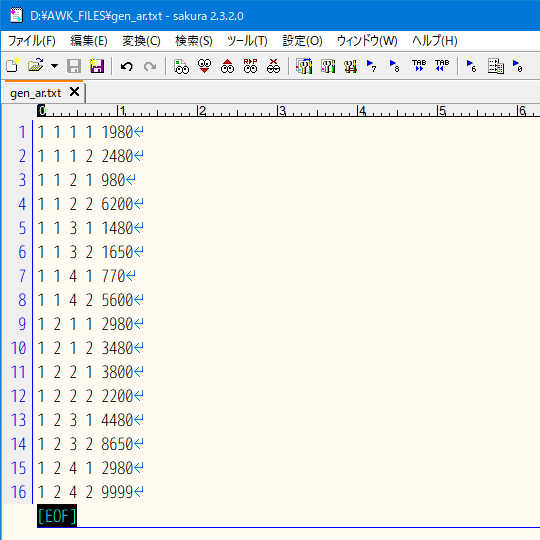Expand the recent files dropdown arrow
This screenshot has height=540, width=540.
[54, 65]
